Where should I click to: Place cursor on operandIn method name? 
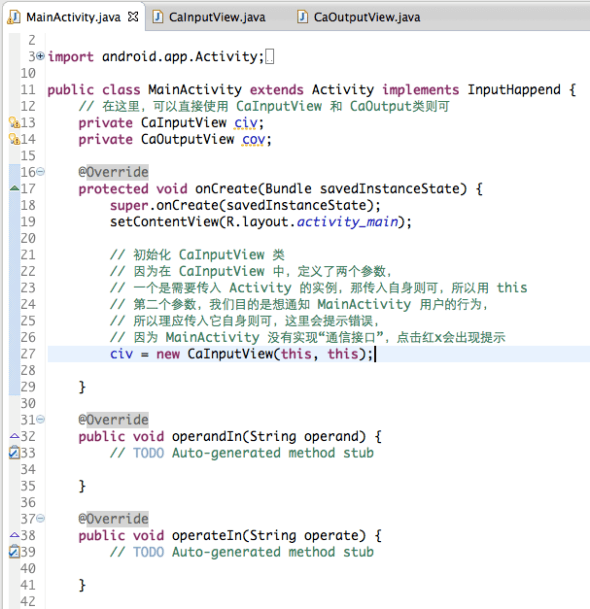coord(207,437)
